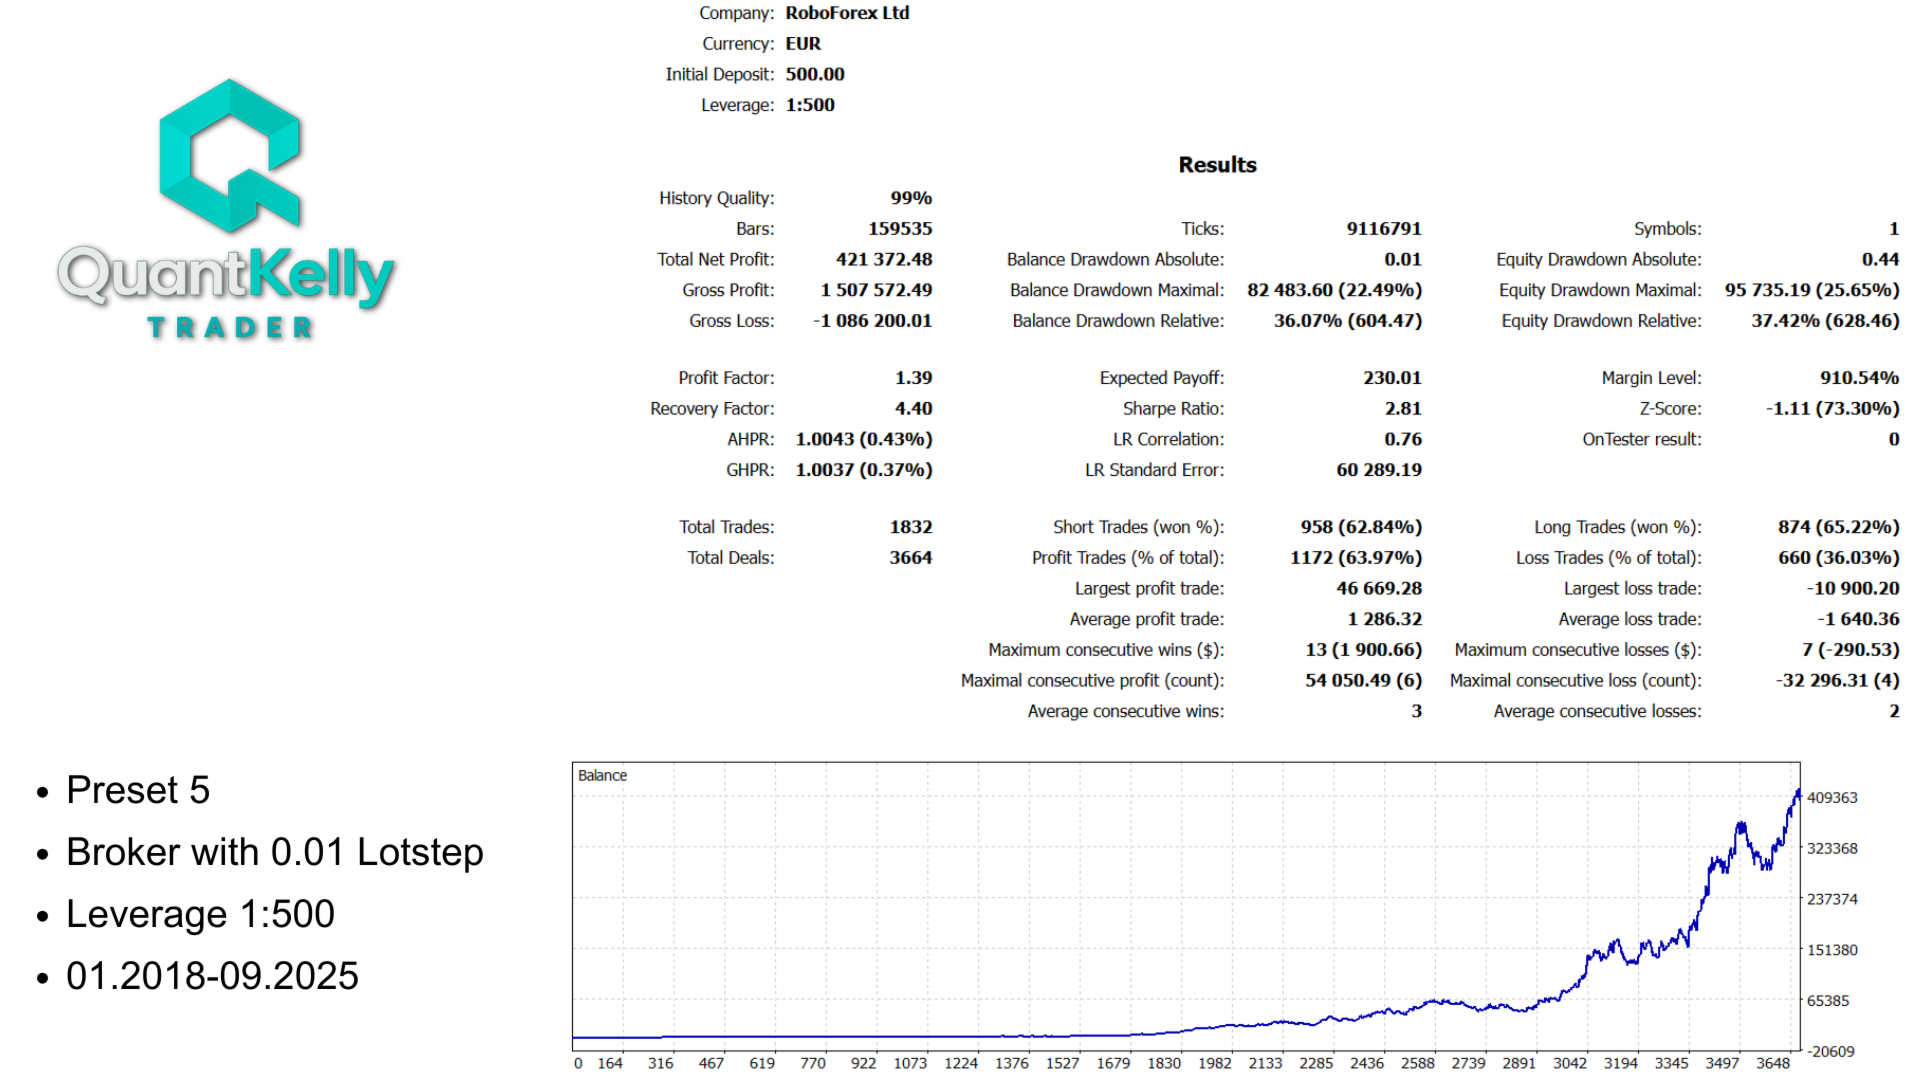Screen dimensions: 1920x1080
Task: Click Expected Payoff value 230.01
Action: 1392,378
